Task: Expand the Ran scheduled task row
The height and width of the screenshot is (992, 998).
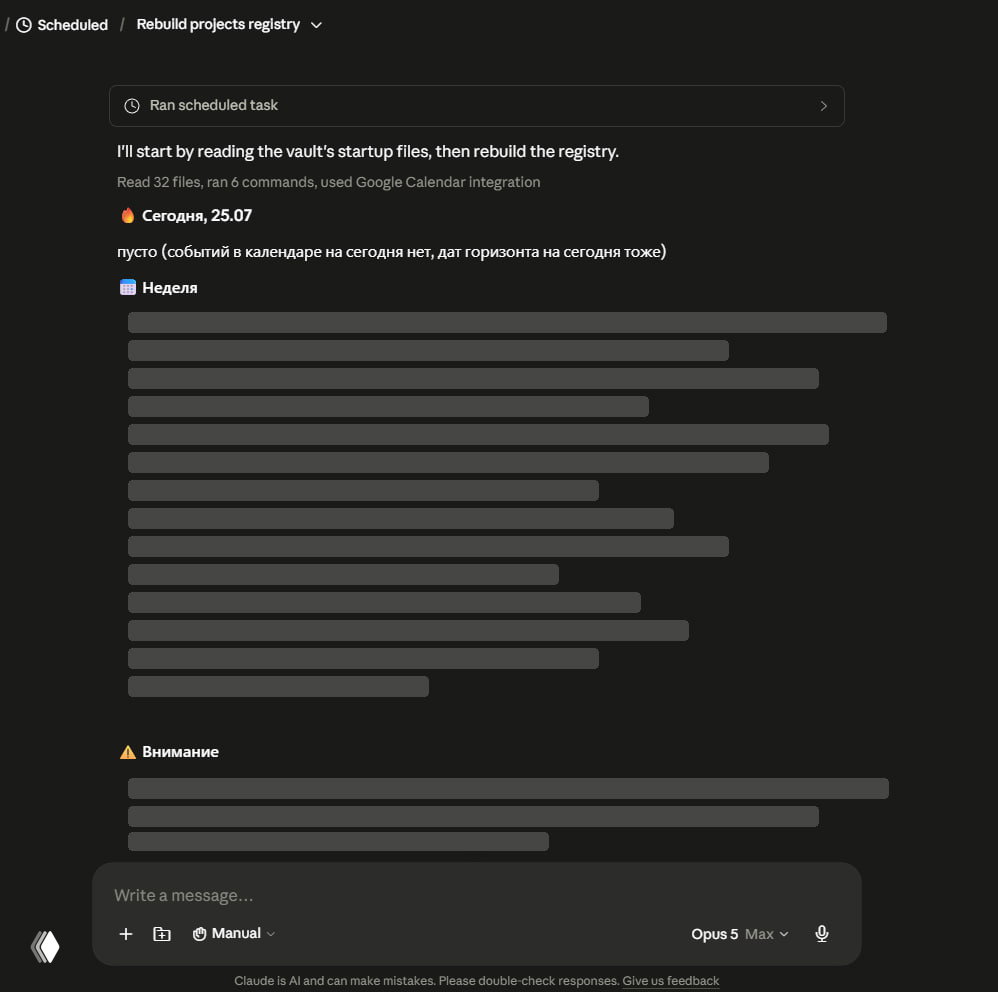Action: point(477,106)
